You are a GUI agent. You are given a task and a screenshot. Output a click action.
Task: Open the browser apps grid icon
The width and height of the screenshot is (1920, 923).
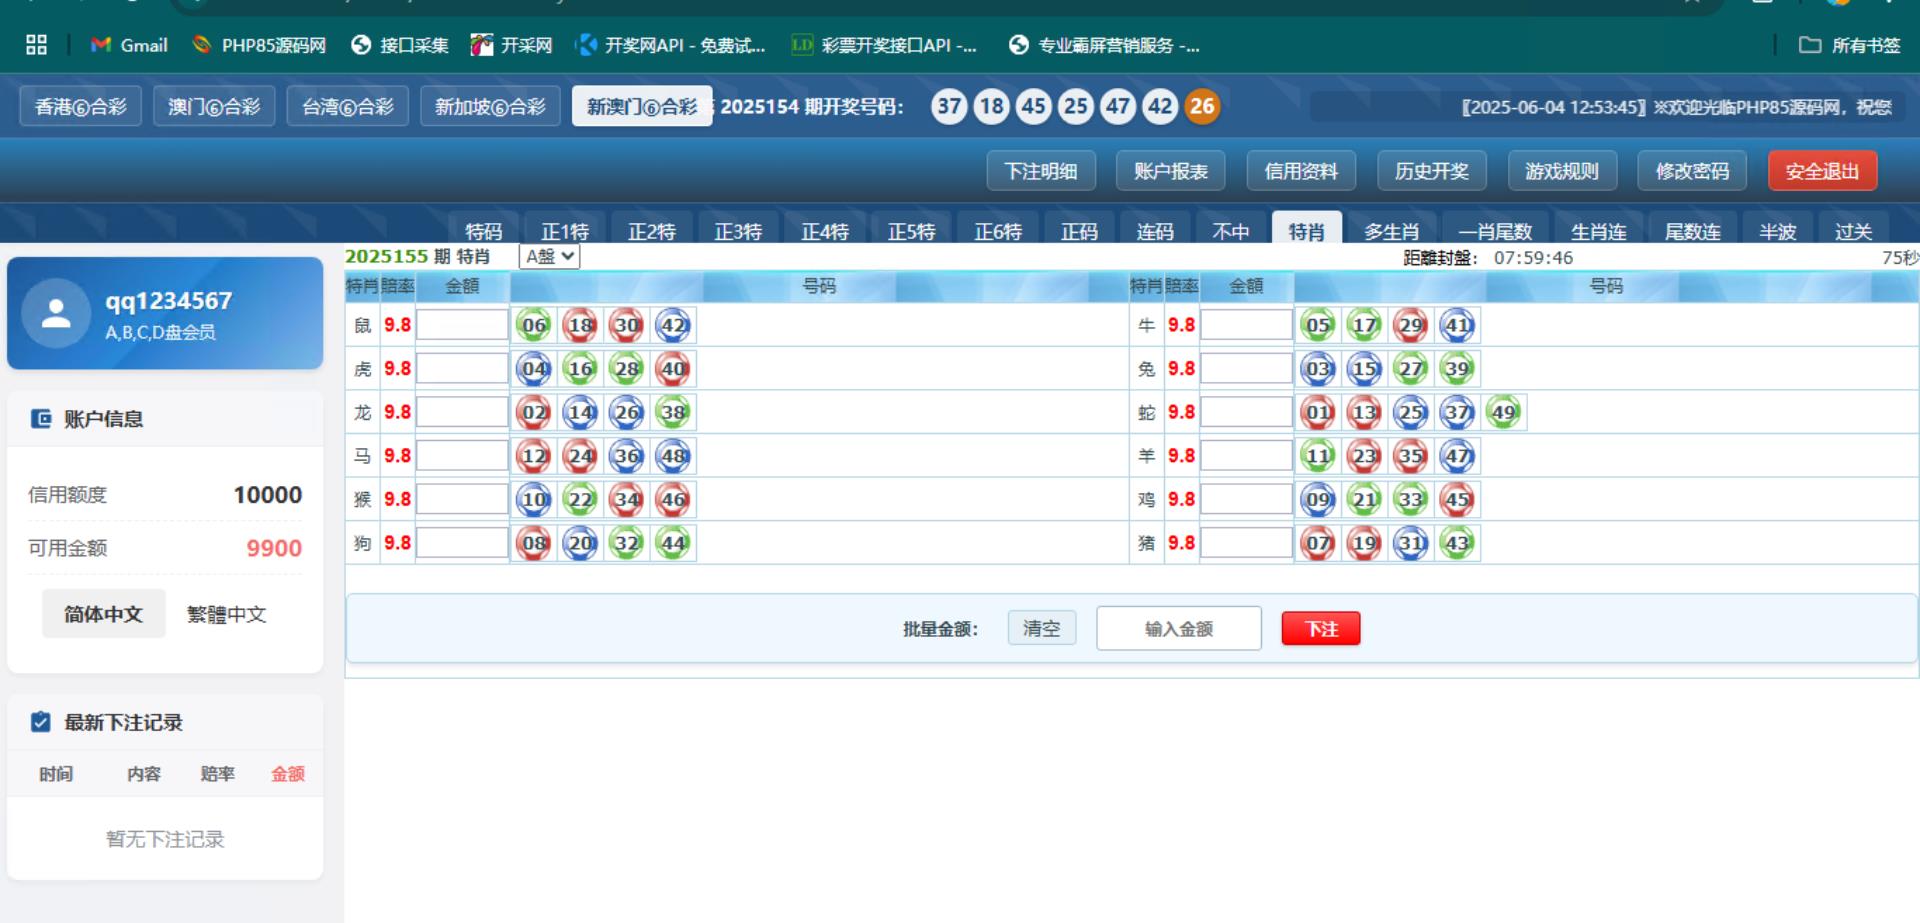coord(37,45)
